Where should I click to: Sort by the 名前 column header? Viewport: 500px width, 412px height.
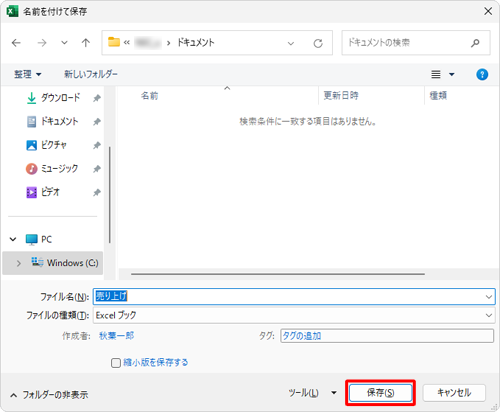pyautogui.click(x=149, y=96)
